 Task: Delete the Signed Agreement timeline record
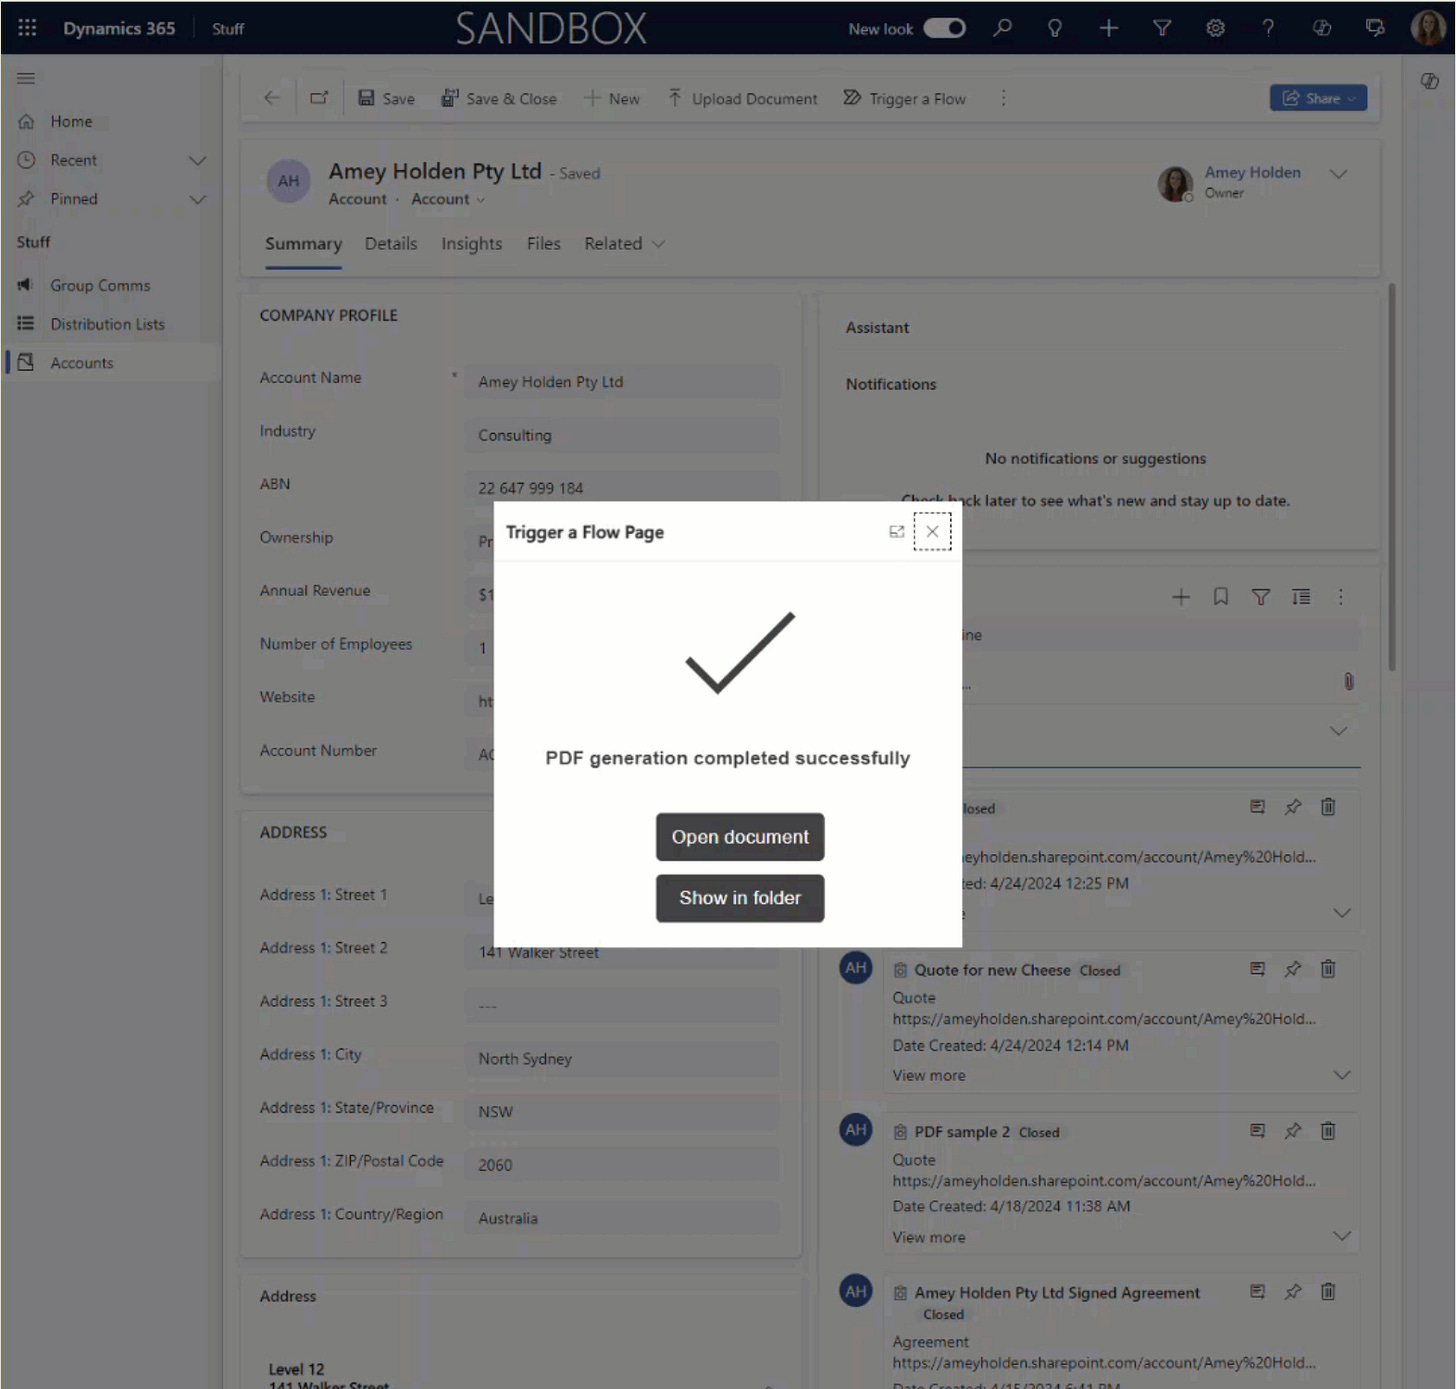1328,1291
